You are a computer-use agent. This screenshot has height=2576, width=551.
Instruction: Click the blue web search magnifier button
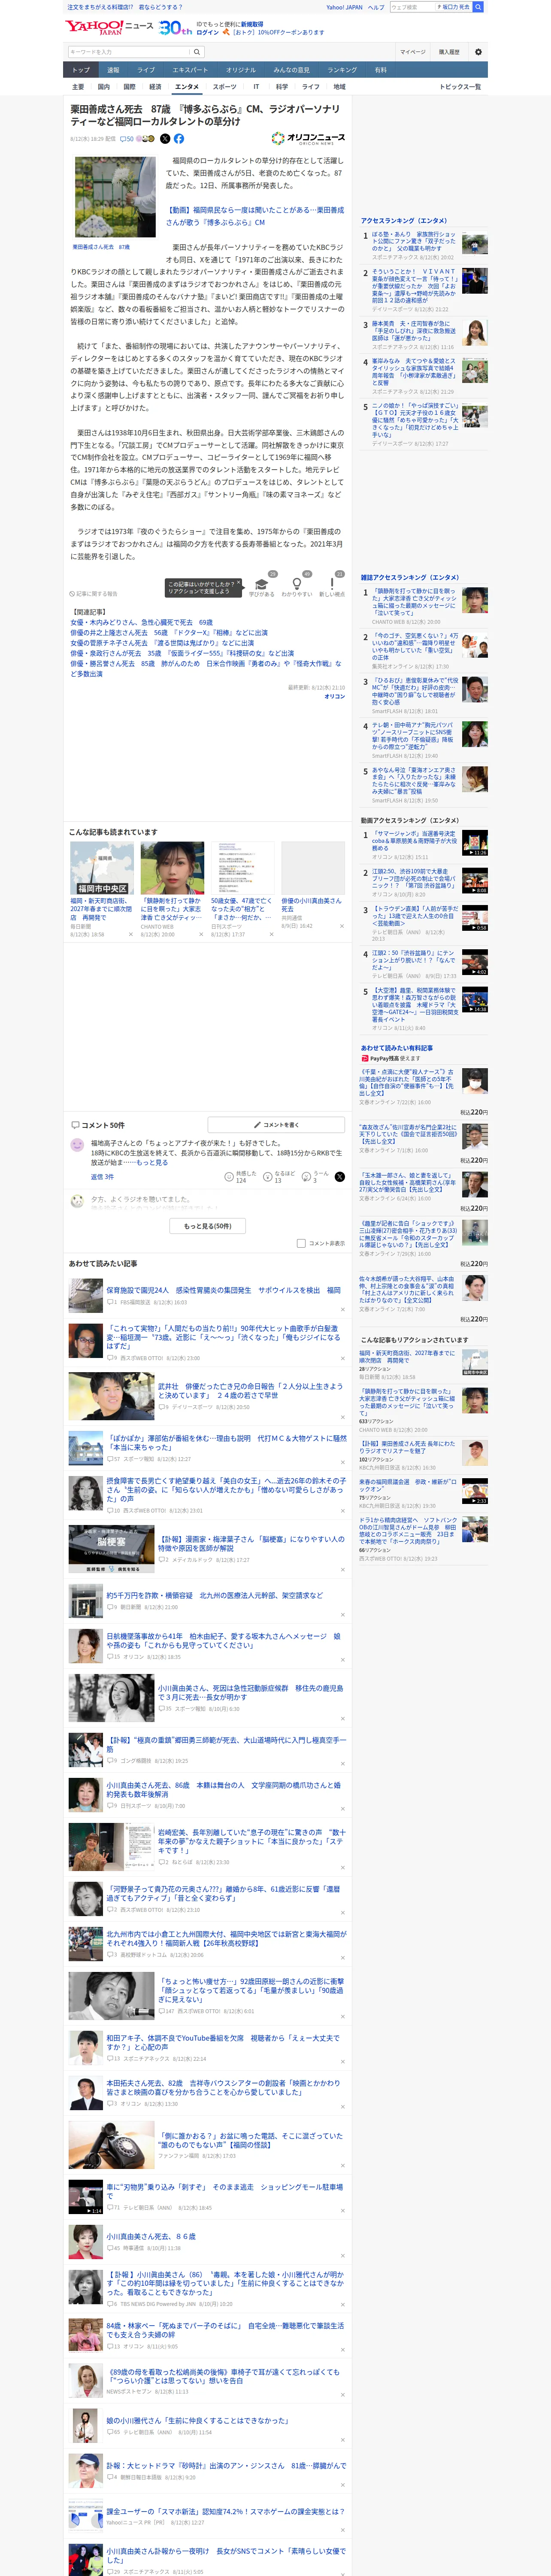pos(478,7)
